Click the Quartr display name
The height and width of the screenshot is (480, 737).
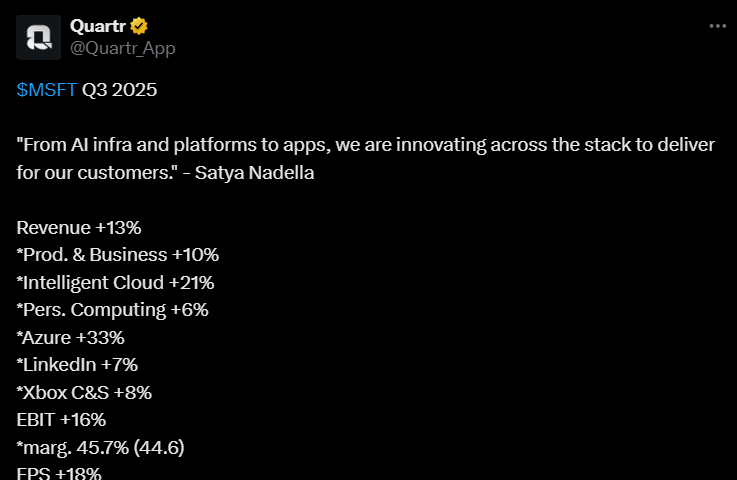[98, 26]
